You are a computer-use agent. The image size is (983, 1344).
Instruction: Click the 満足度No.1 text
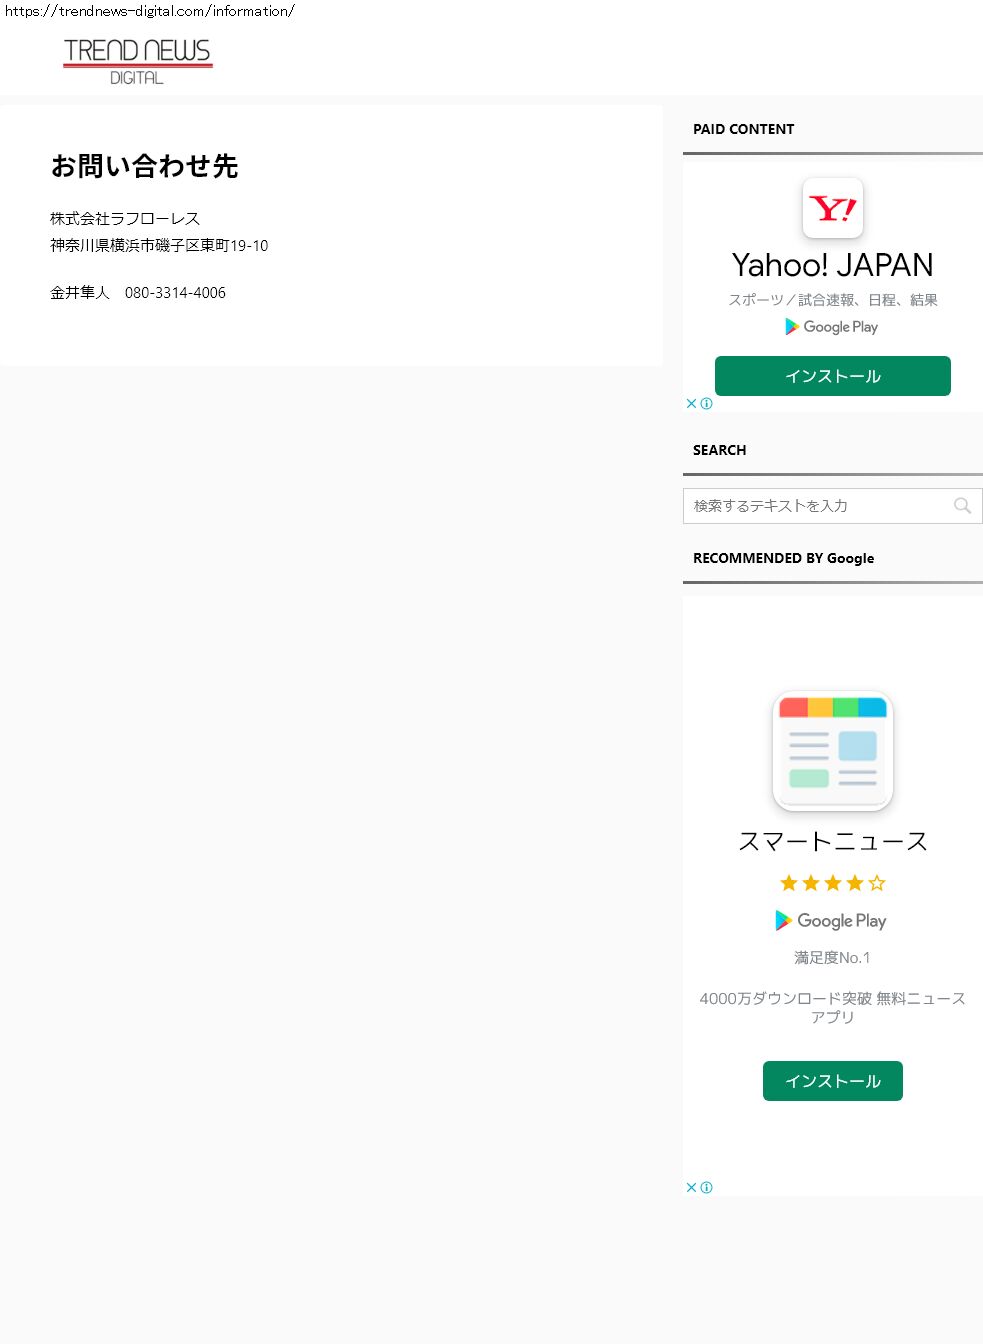click(832, 958)
